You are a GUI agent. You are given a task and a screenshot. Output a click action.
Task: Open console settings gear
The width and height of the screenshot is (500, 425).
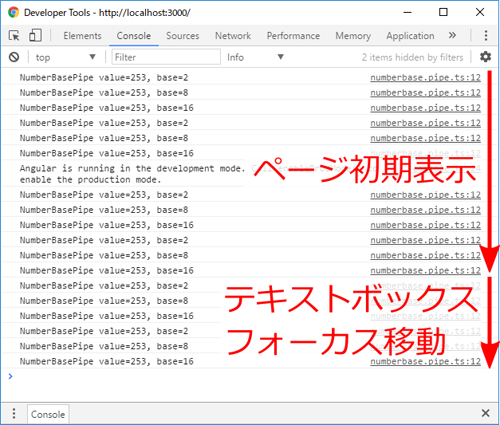485,57
